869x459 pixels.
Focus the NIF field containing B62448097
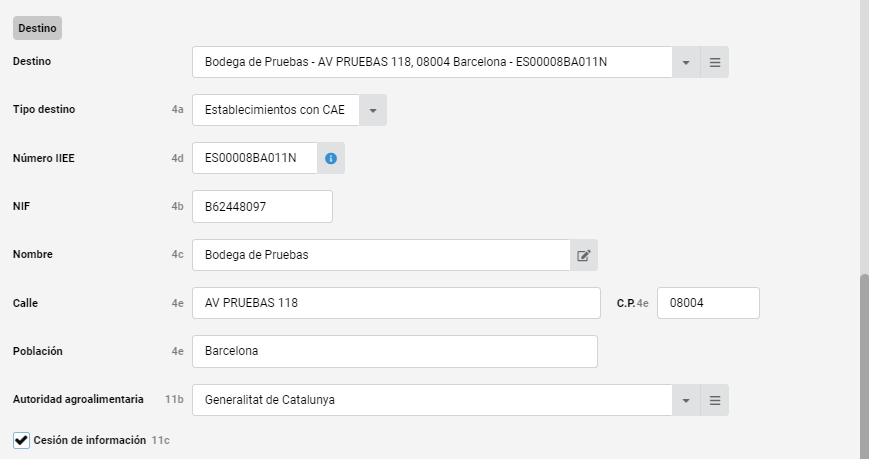[262, 207]
